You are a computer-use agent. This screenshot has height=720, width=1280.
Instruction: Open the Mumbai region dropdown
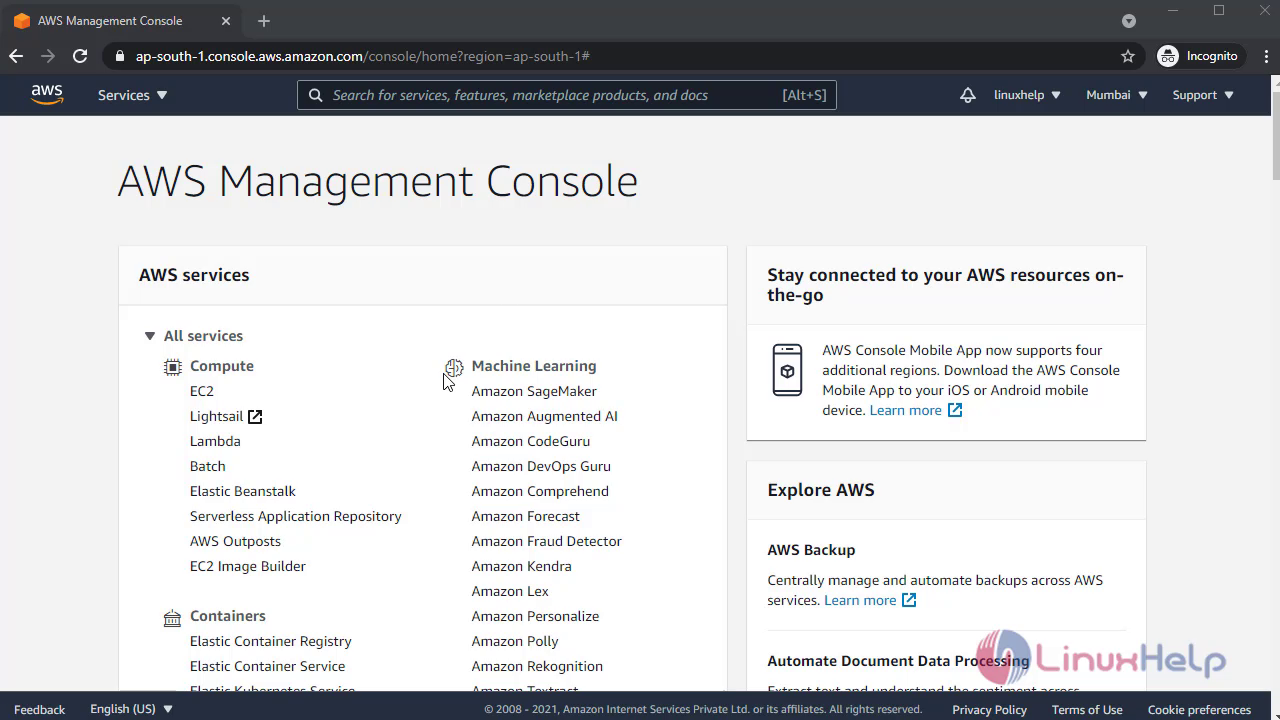tap(1117, 95)
